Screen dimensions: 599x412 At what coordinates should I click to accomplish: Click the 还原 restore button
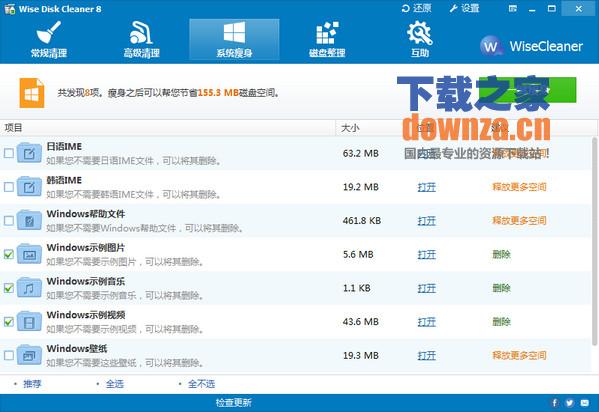[416, 8]
